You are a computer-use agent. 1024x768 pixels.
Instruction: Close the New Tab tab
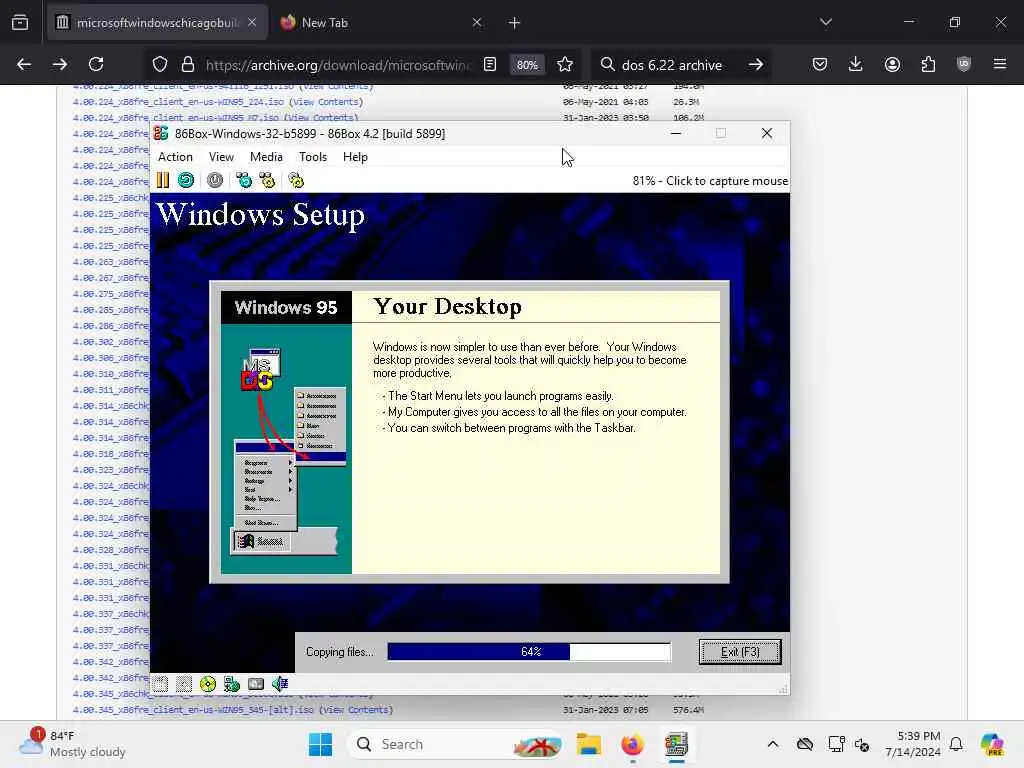[477, 23]
